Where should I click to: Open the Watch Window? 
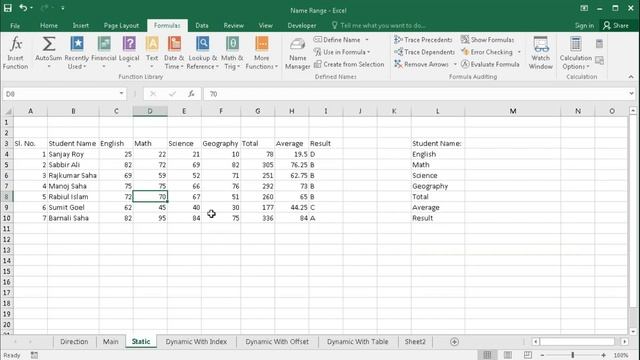(540, 53)
